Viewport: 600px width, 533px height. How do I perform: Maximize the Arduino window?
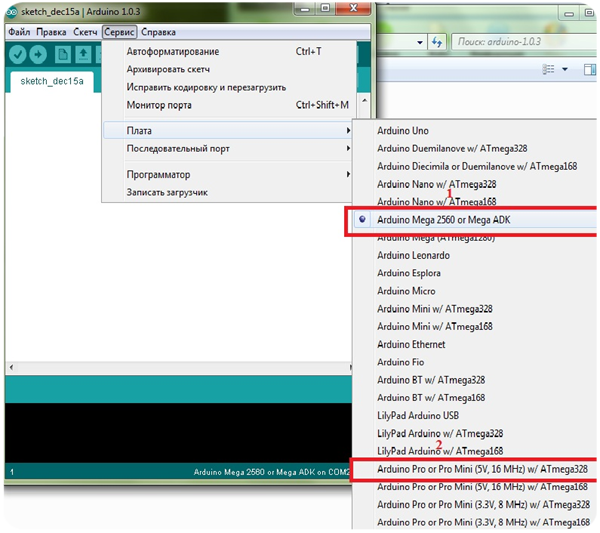325,8
